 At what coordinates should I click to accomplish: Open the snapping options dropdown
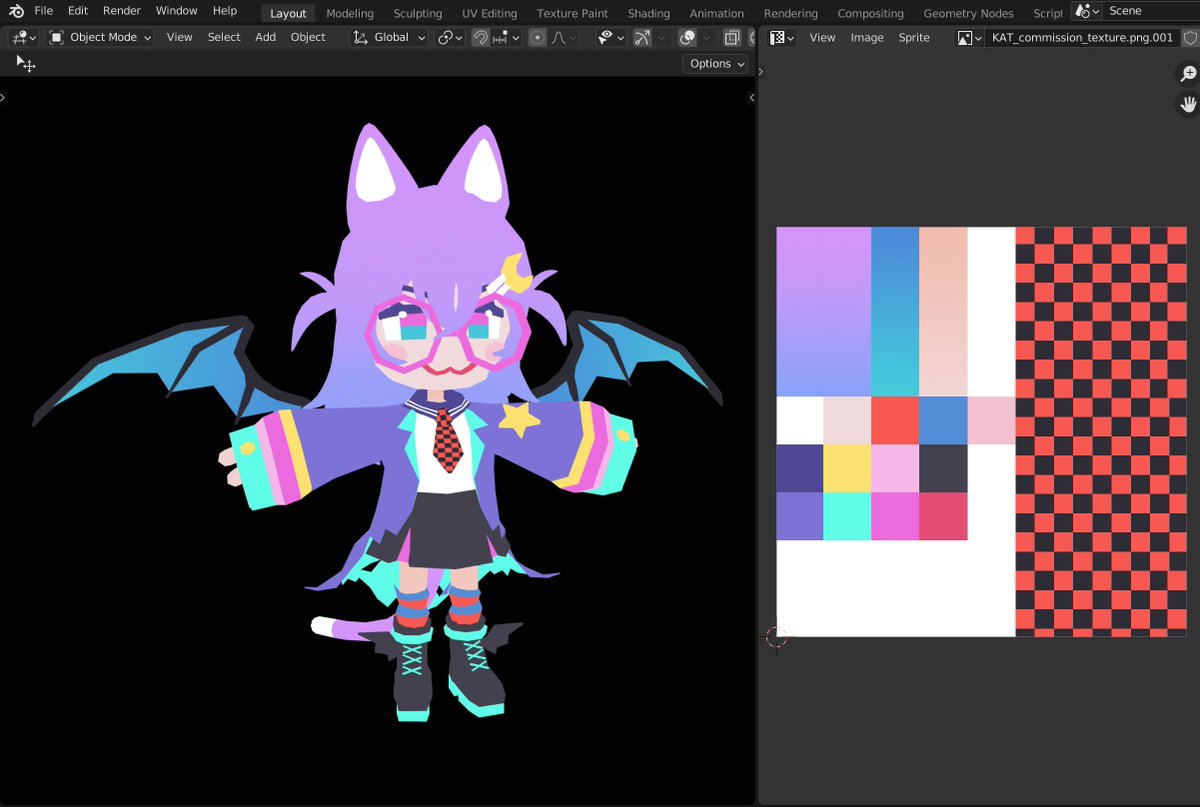pos(507,37)
